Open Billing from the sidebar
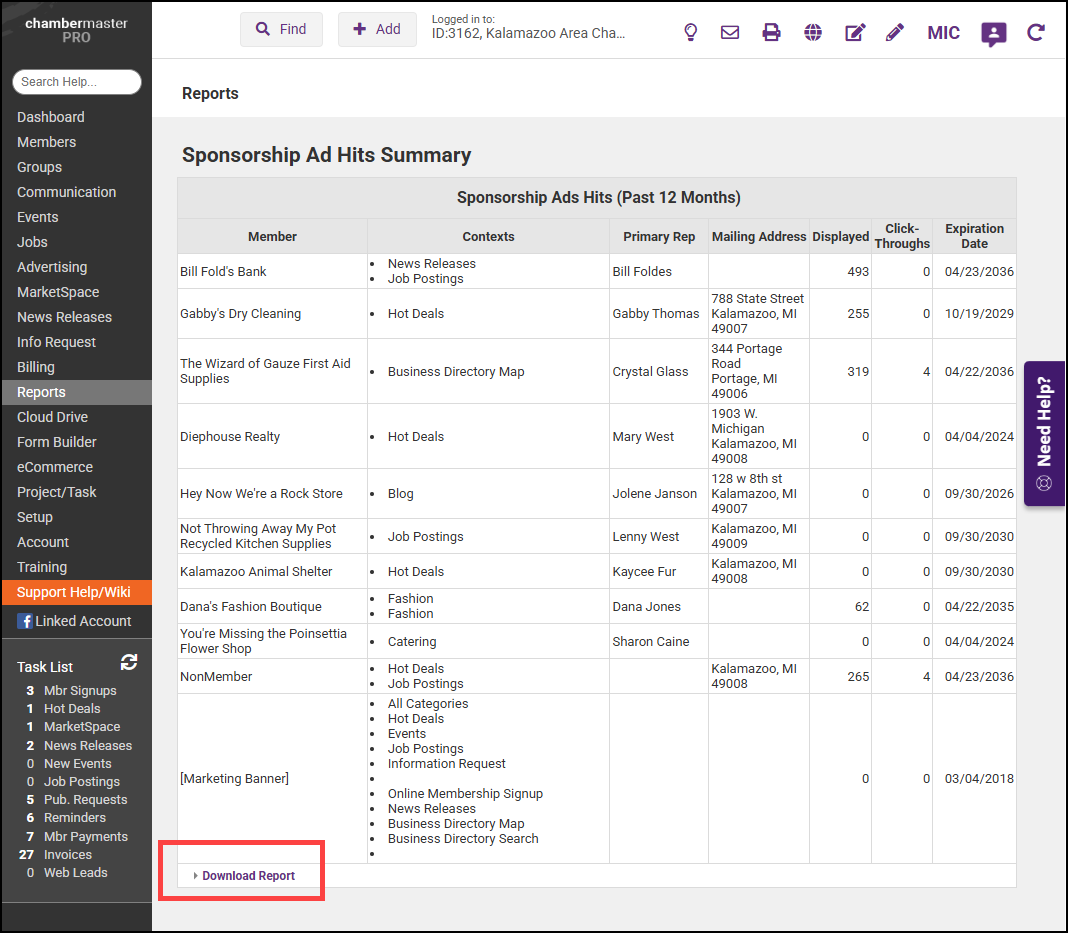 click(x=36, y=367)
